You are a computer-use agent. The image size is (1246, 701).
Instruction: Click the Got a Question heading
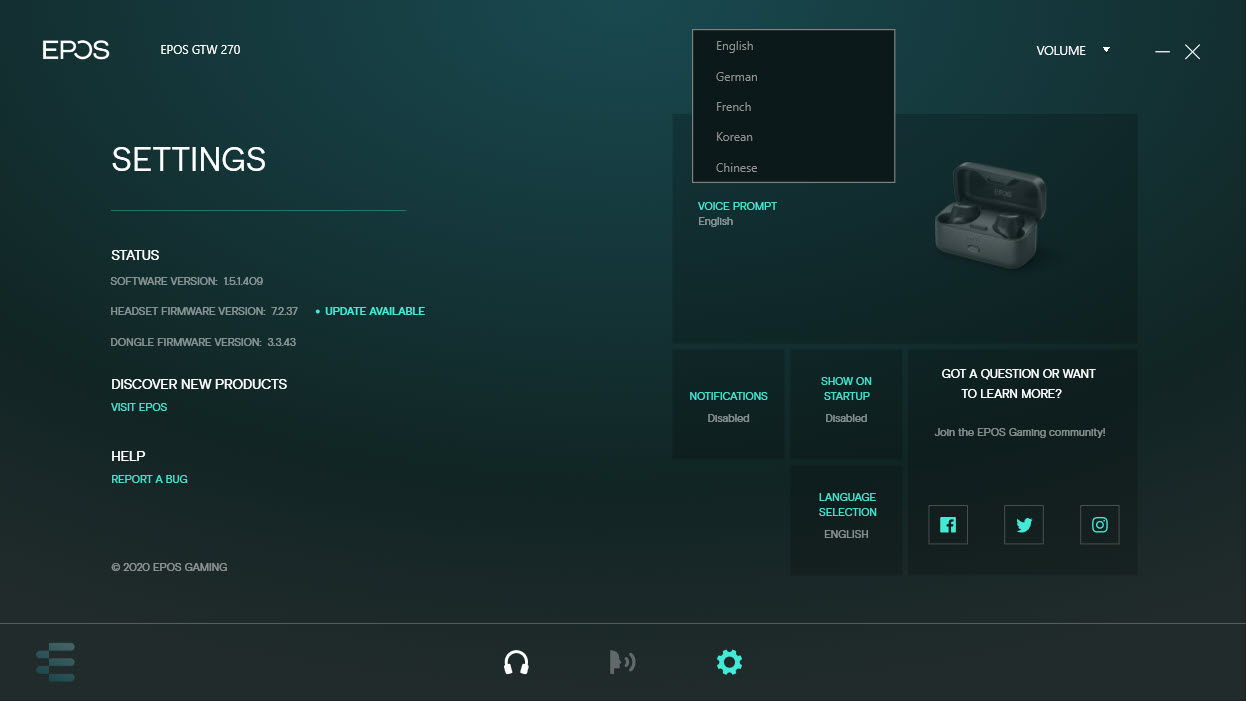(x=1018, y=383)
